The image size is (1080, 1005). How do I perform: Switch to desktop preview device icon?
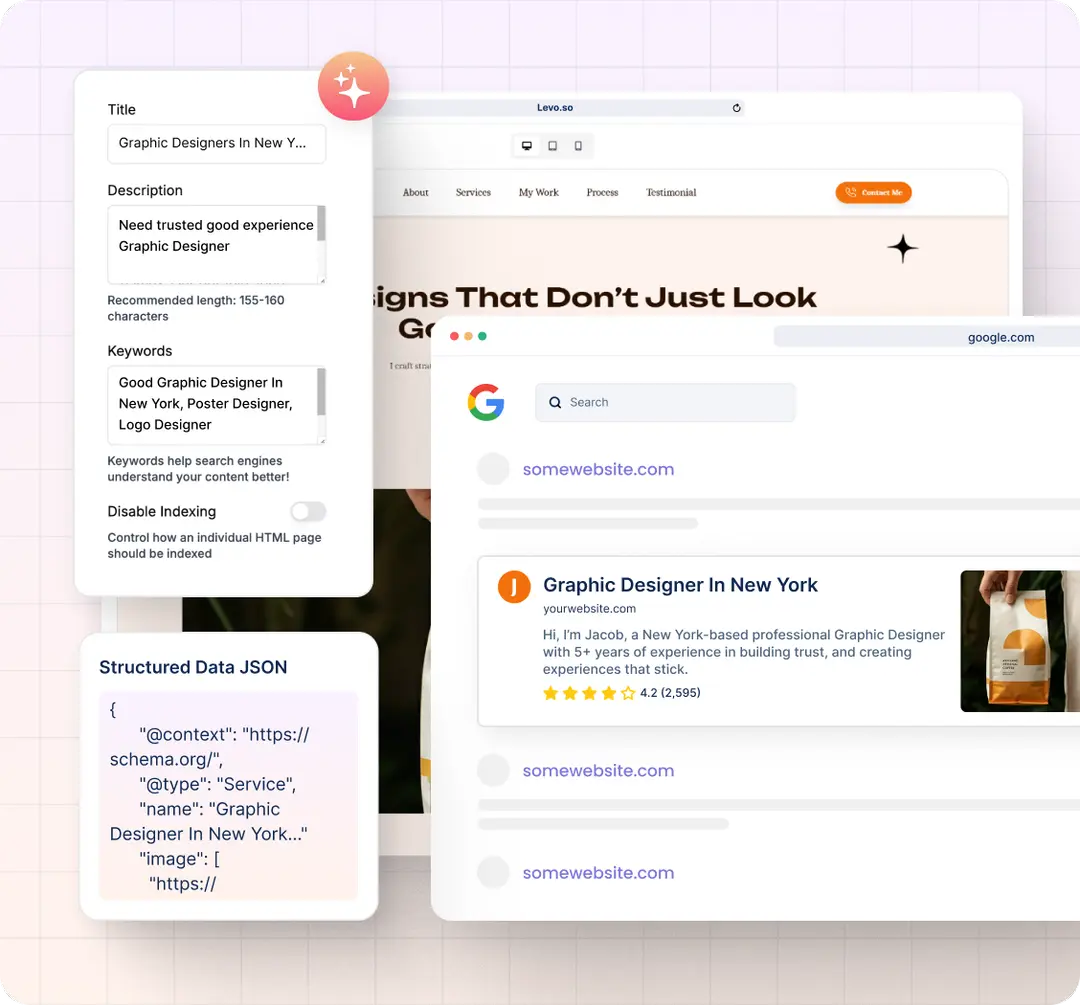click(527, 146)
